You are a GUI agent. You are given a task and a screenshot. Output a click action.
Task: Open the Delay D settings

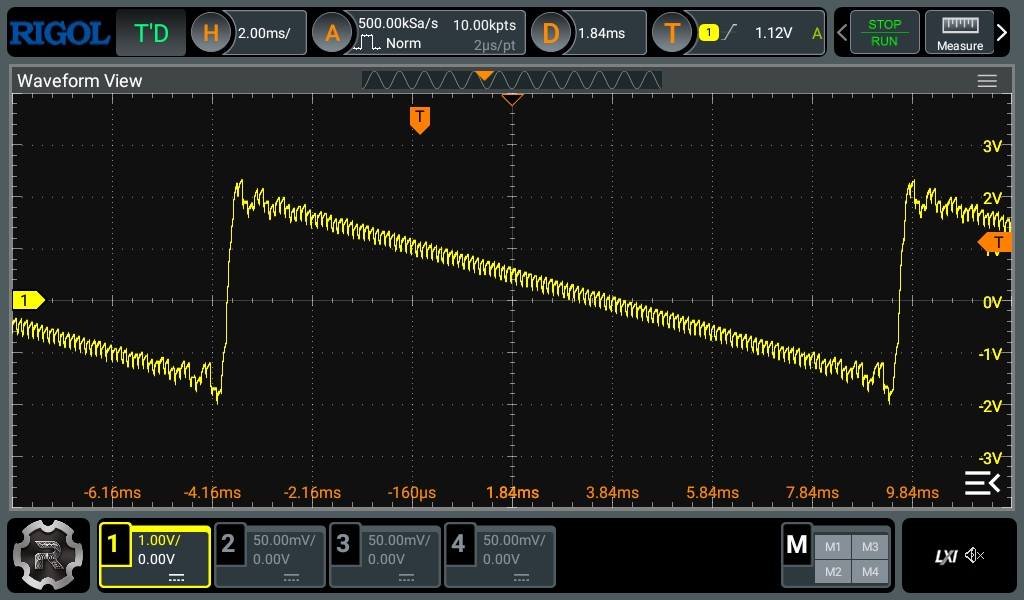coord(551,33)
